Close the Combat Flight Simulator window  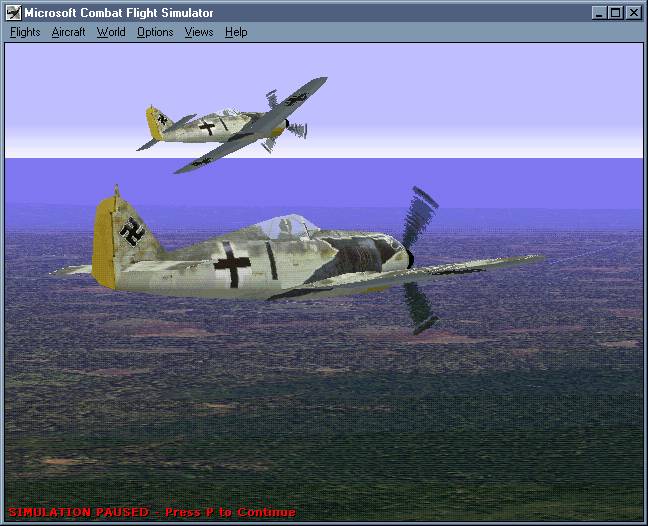(634, 13)
